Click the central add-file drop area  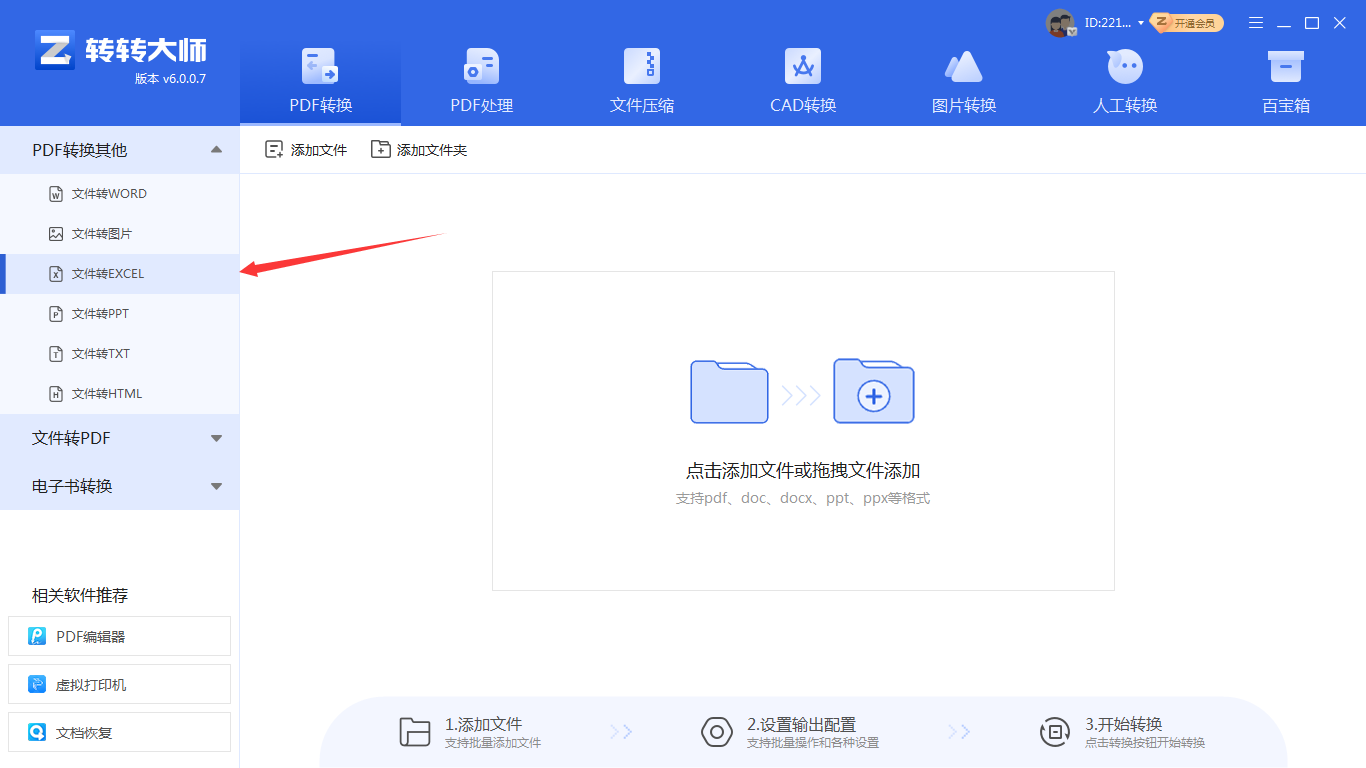click(x=802, y=430)
